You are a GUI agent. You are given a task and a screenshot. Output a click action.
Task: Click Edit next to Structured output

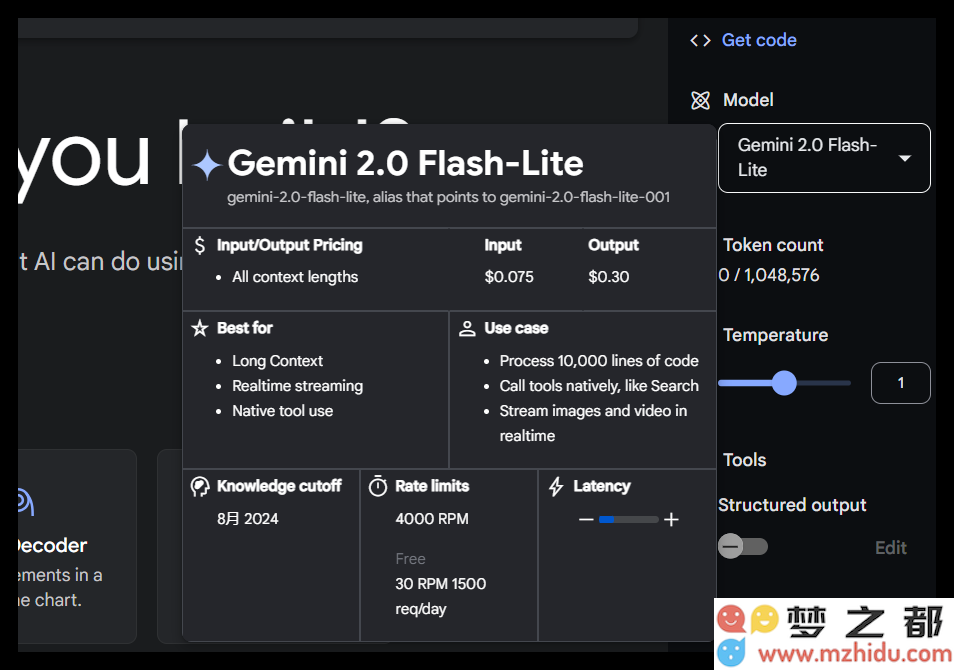click(891, 548)
